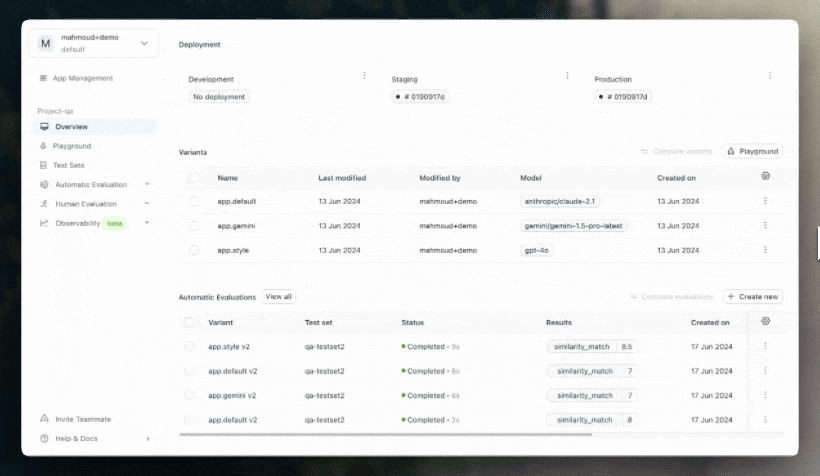Select the app.gemini v2 evaluation checkbox
The height and width of the screenshot is (476, 820).
(189, 395)
